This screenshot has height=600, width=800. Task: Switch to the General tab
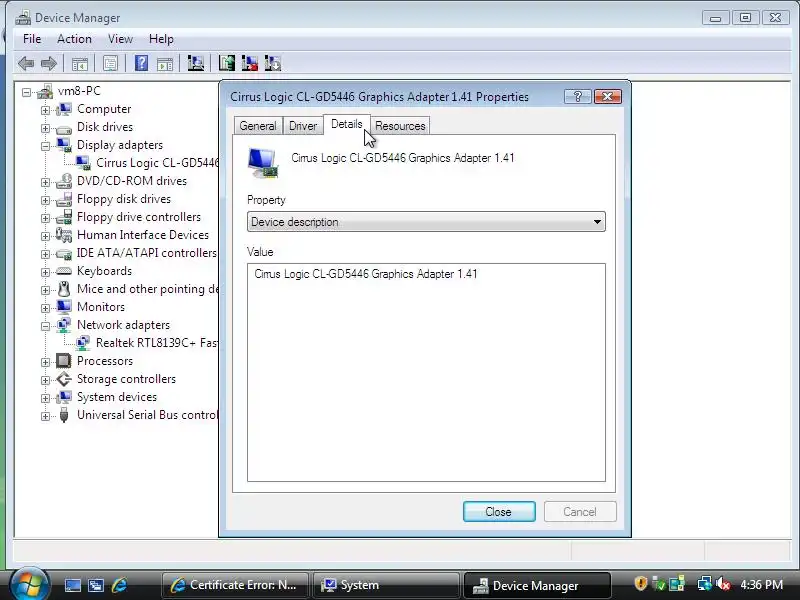click(258, 126)
